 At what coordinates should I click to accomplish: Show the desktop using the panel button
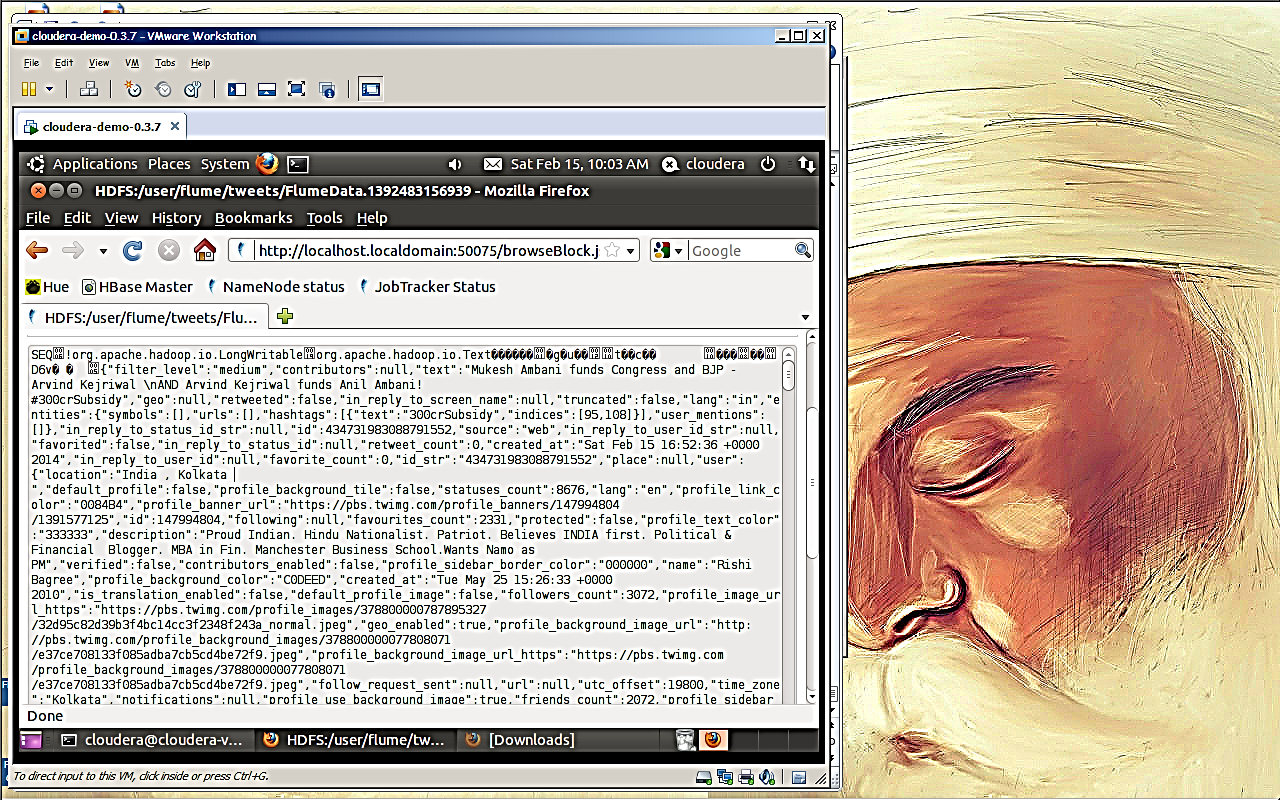[32, 740]
